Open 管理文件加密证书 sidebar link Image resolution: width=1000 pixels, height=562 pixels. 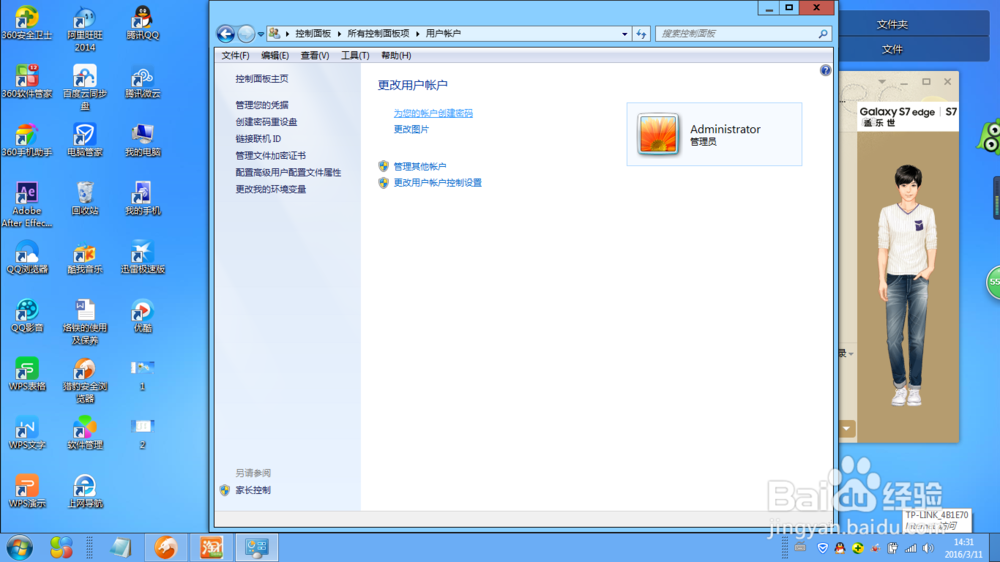(270, 155)
